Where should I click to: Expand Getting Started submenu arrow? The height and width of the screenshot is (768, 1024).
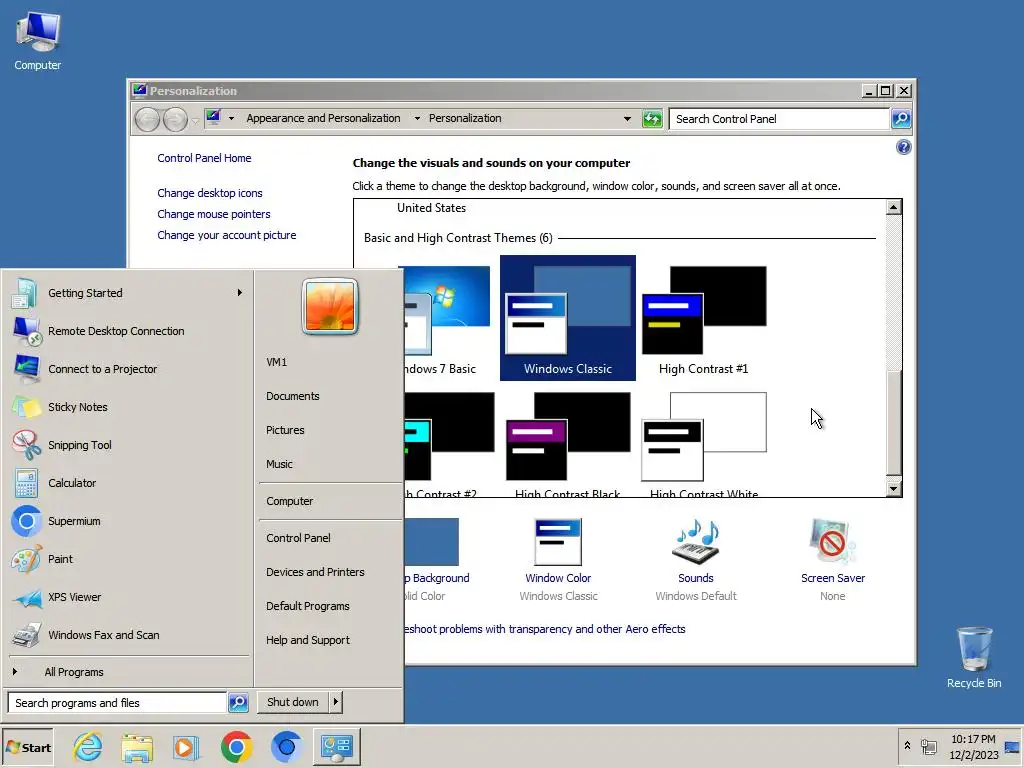pos(240,293)
